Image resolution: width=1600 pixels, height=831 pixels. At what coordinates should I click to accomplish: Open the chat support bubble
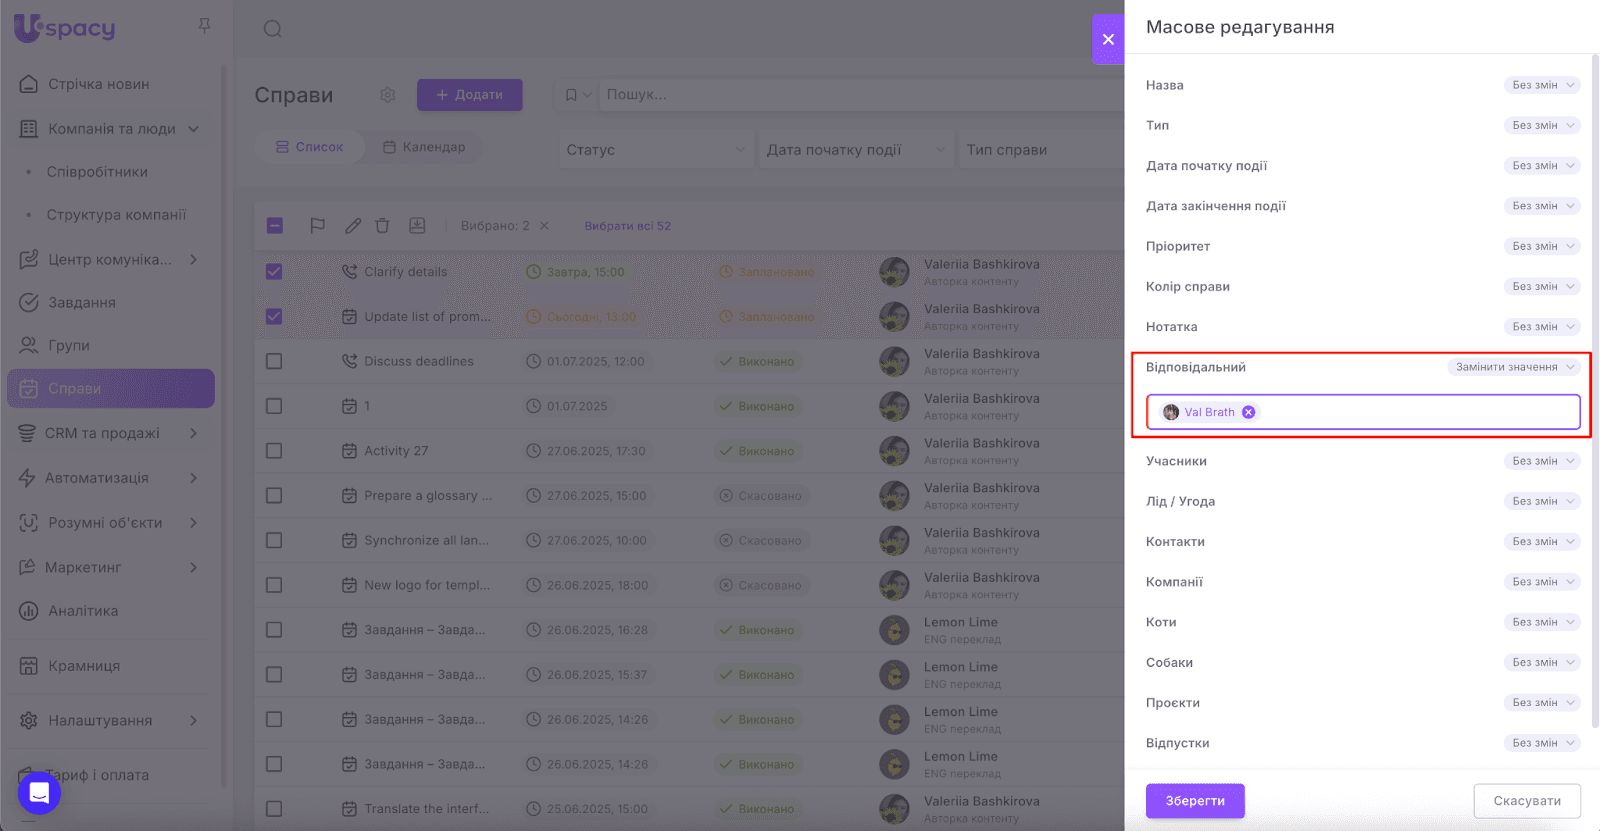tap(39, 793)
